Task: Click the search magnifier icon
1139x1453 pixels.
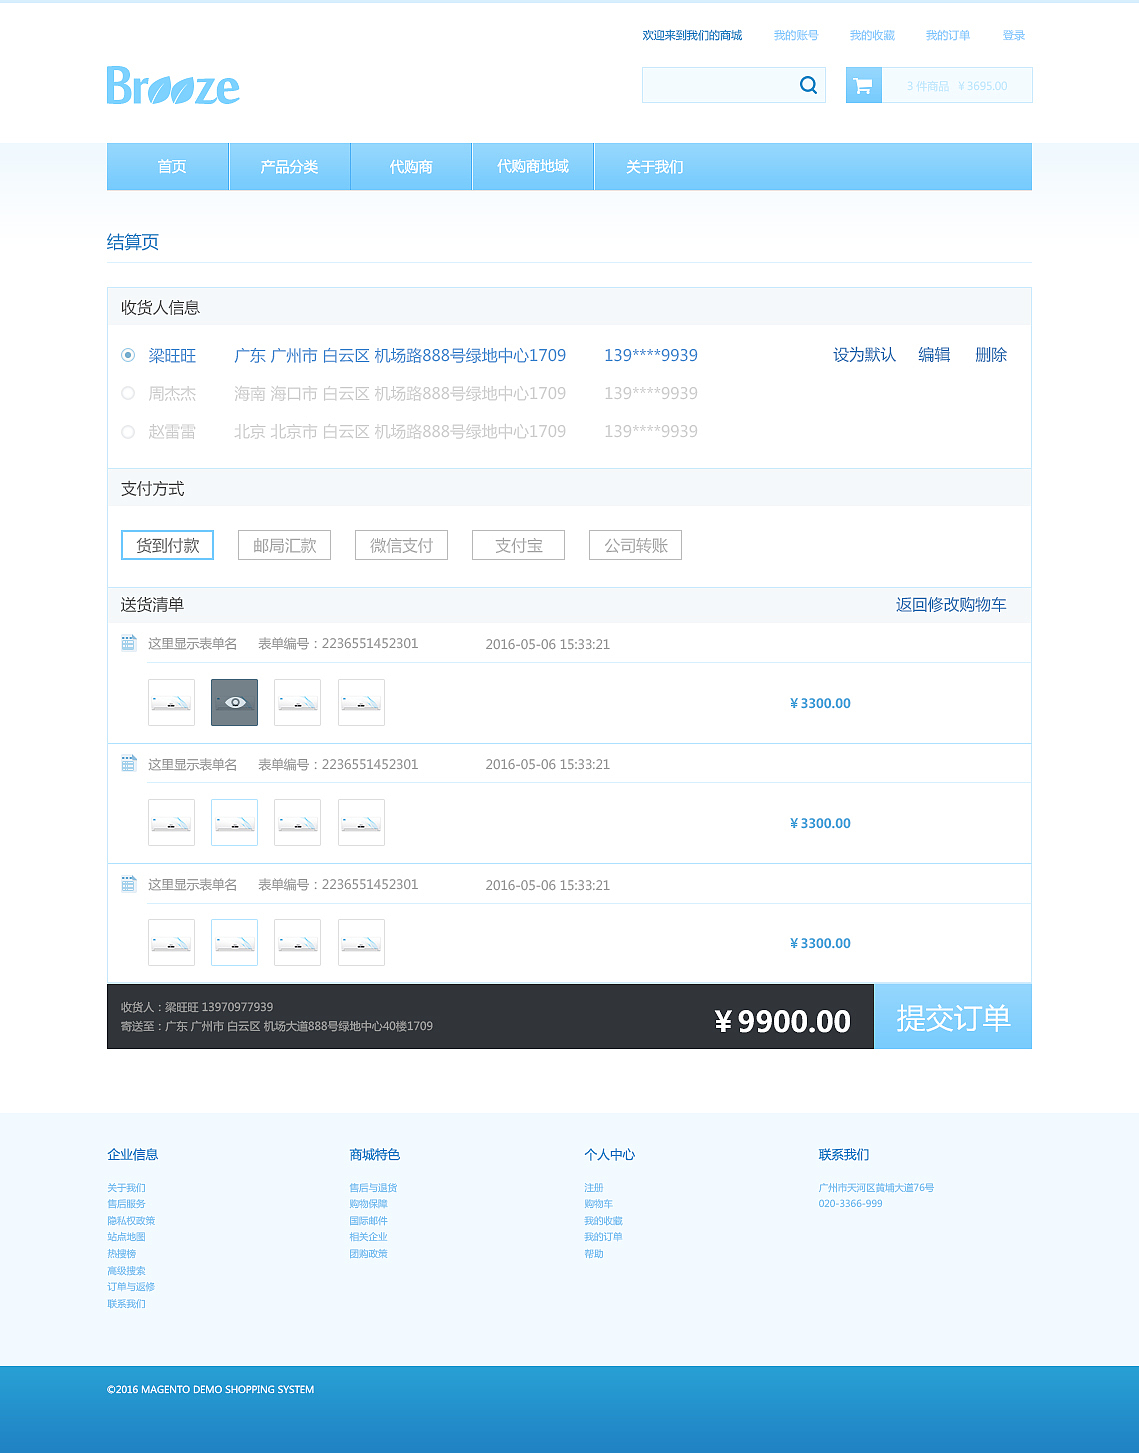Action: [808, 85]
